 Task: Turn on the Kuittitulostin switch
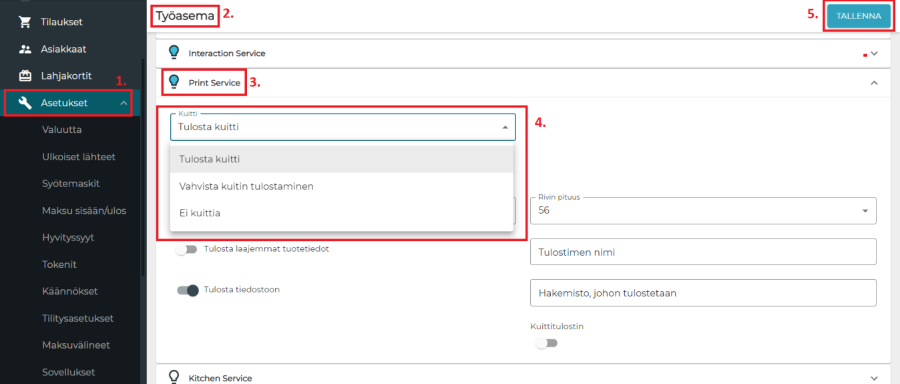[x=546, y=343]
